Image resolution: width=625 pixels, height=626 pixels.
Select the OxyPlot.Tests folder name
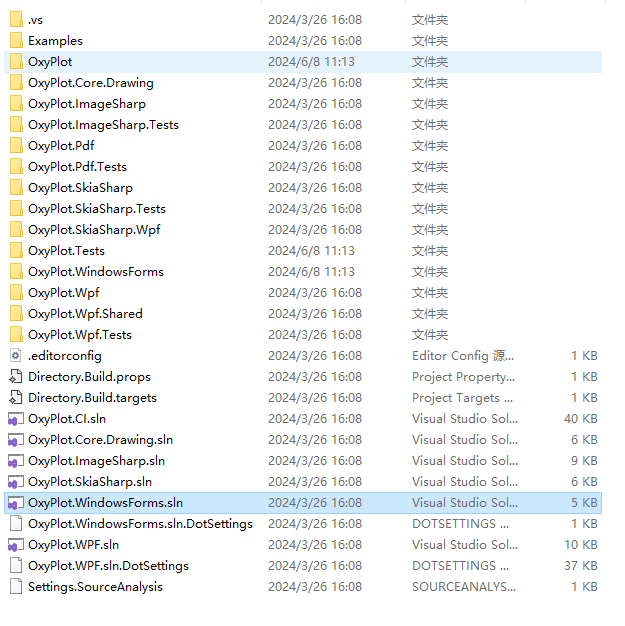pos(66,251)
